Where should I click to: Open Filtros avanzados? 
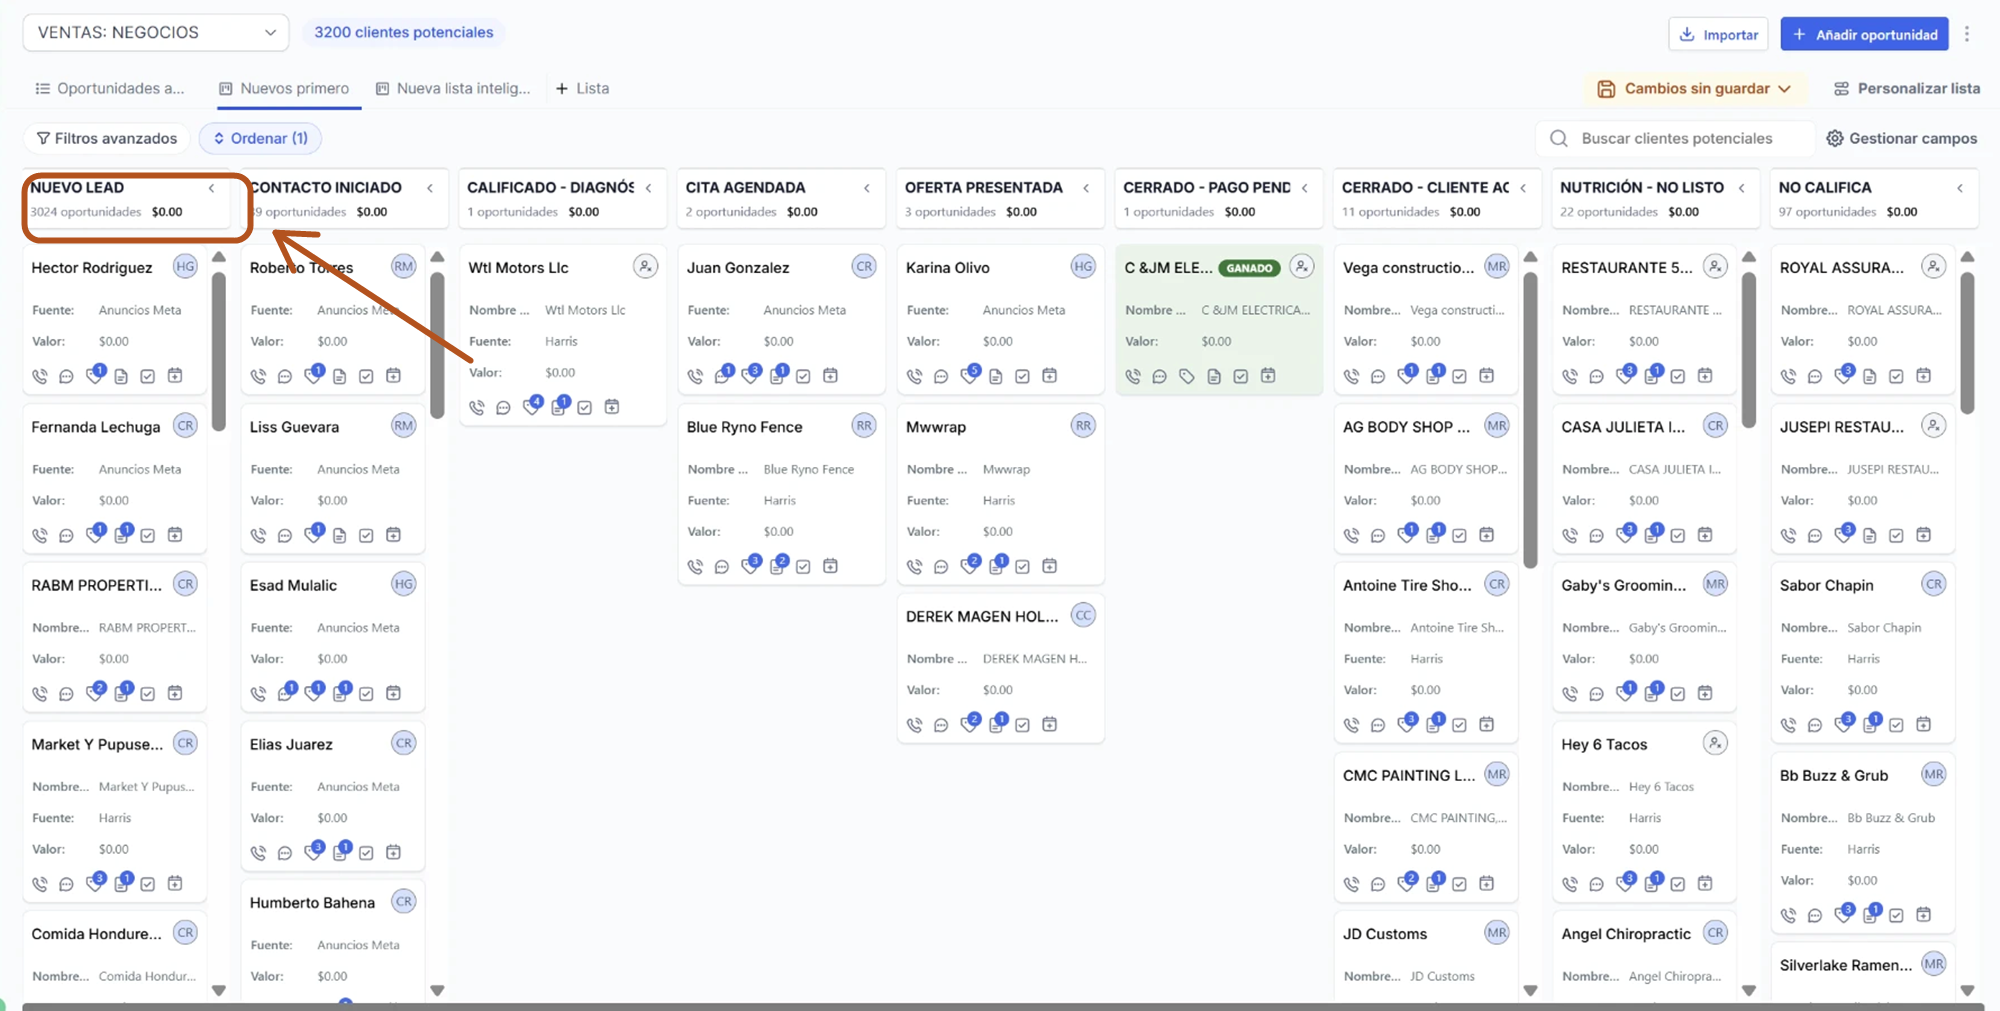click(x=107, y=138)
